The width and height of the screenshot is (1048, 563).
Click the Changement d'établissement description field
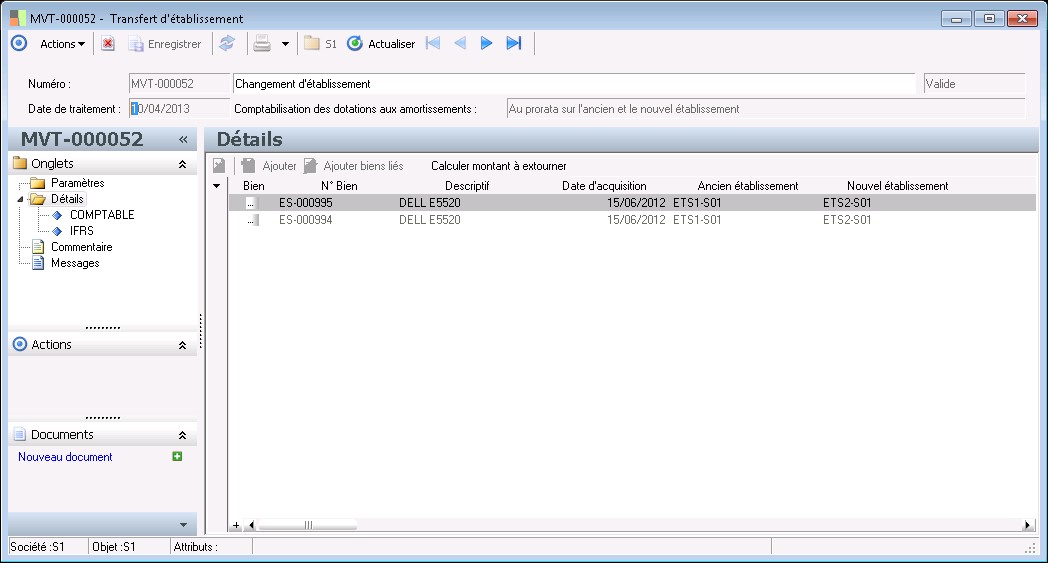[x=573, y=84]
